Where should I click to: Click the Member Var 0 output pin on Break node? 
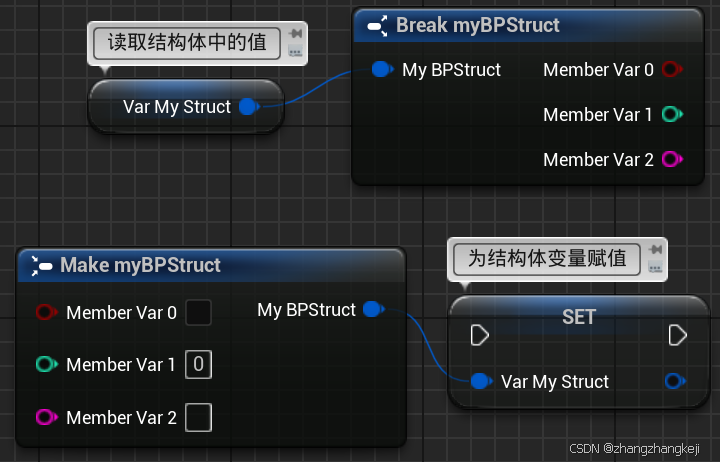click(x=672, y=69)
